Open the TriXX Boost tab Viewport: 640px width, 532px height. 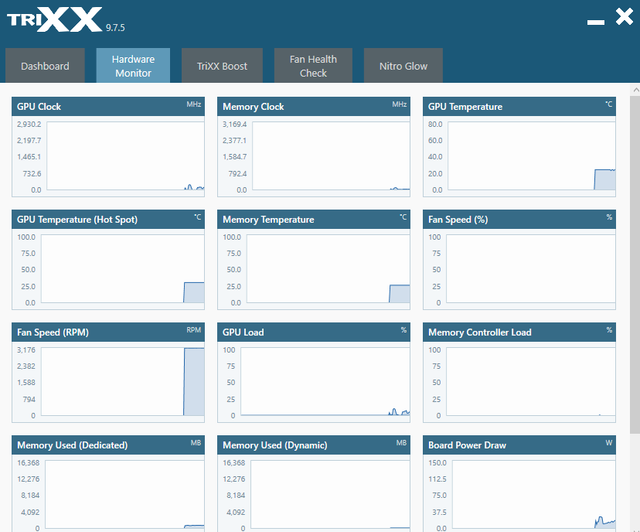point(222,66)
